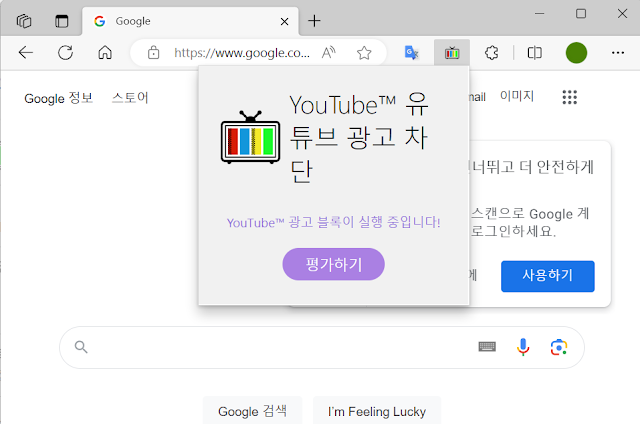Open the Google 정보 link
640x424 pixels.
[x=59, y=98]
